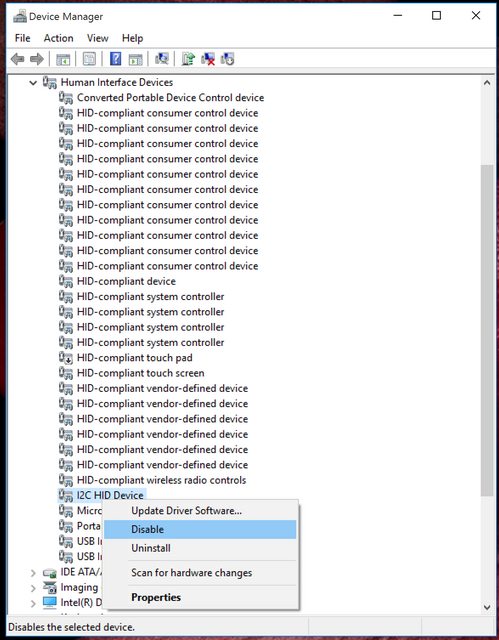Open the Properties toolbar icon

pyautogui.click(x=89, y=59)
